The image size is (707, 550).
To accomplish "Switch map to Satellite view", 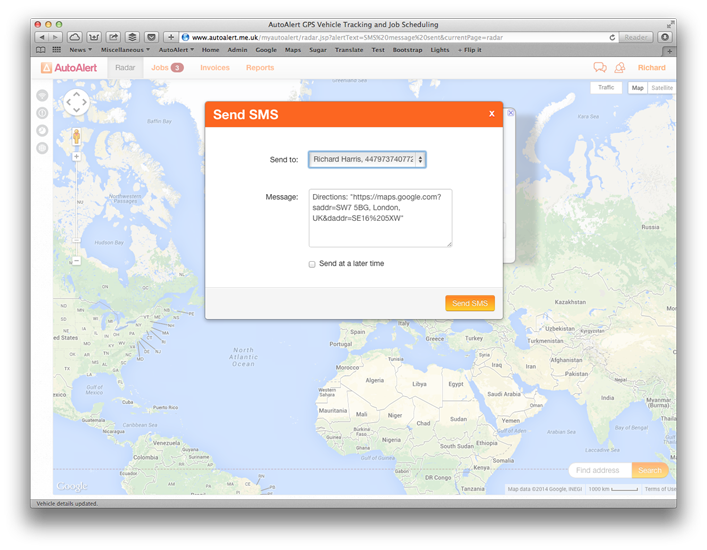I will point(661,88).
